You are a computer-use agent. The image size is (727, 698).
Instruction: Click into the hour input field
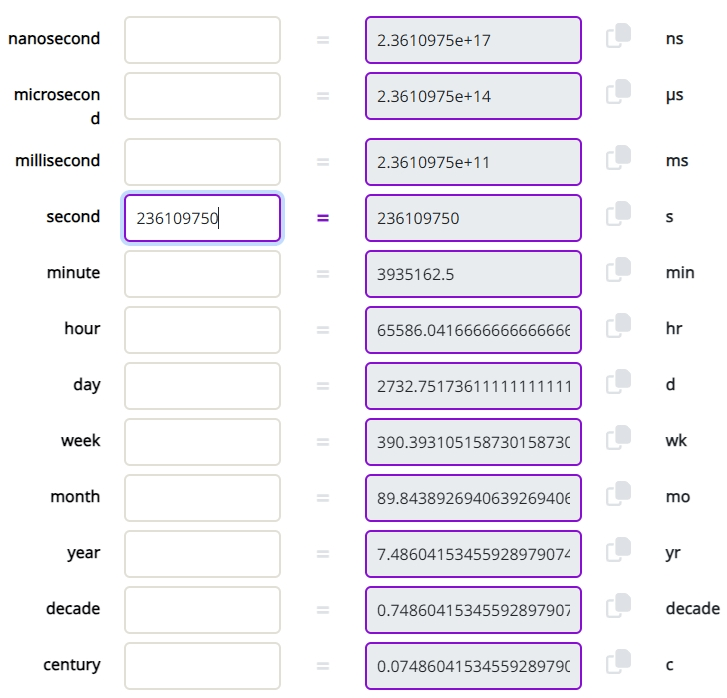[x=202, y=330]
